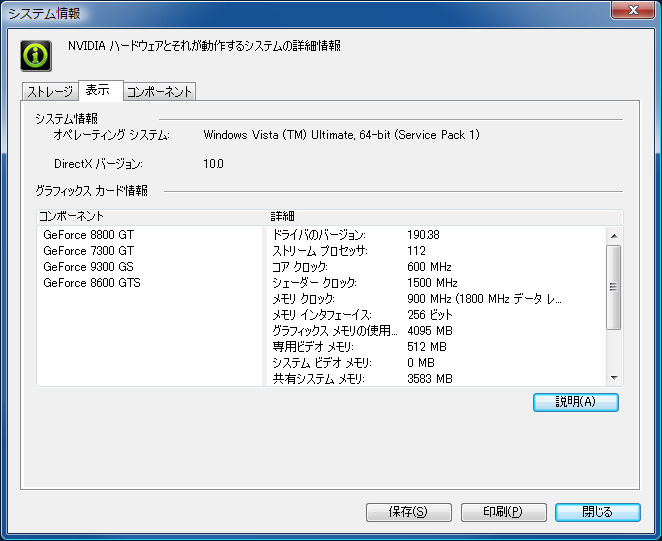The height and width of the screenshot is (541, 662).
Task: Open the コンポーネント tab
Action: click(x=160, y=92)
